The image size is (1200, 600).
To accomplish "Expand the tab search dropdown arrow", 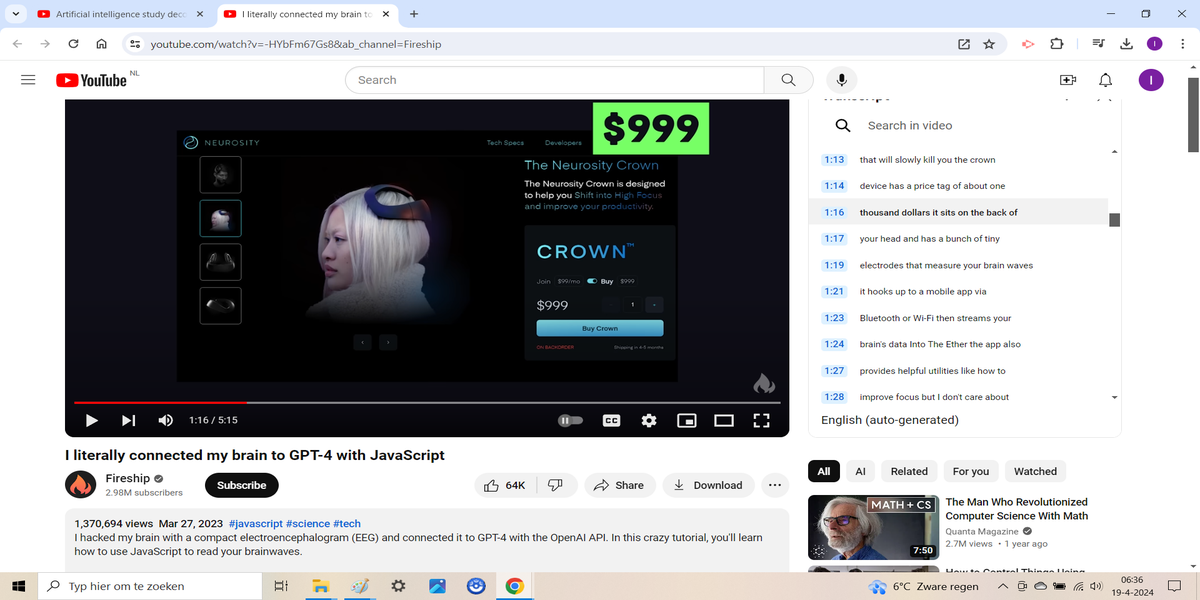I will (x=15, y=14).
